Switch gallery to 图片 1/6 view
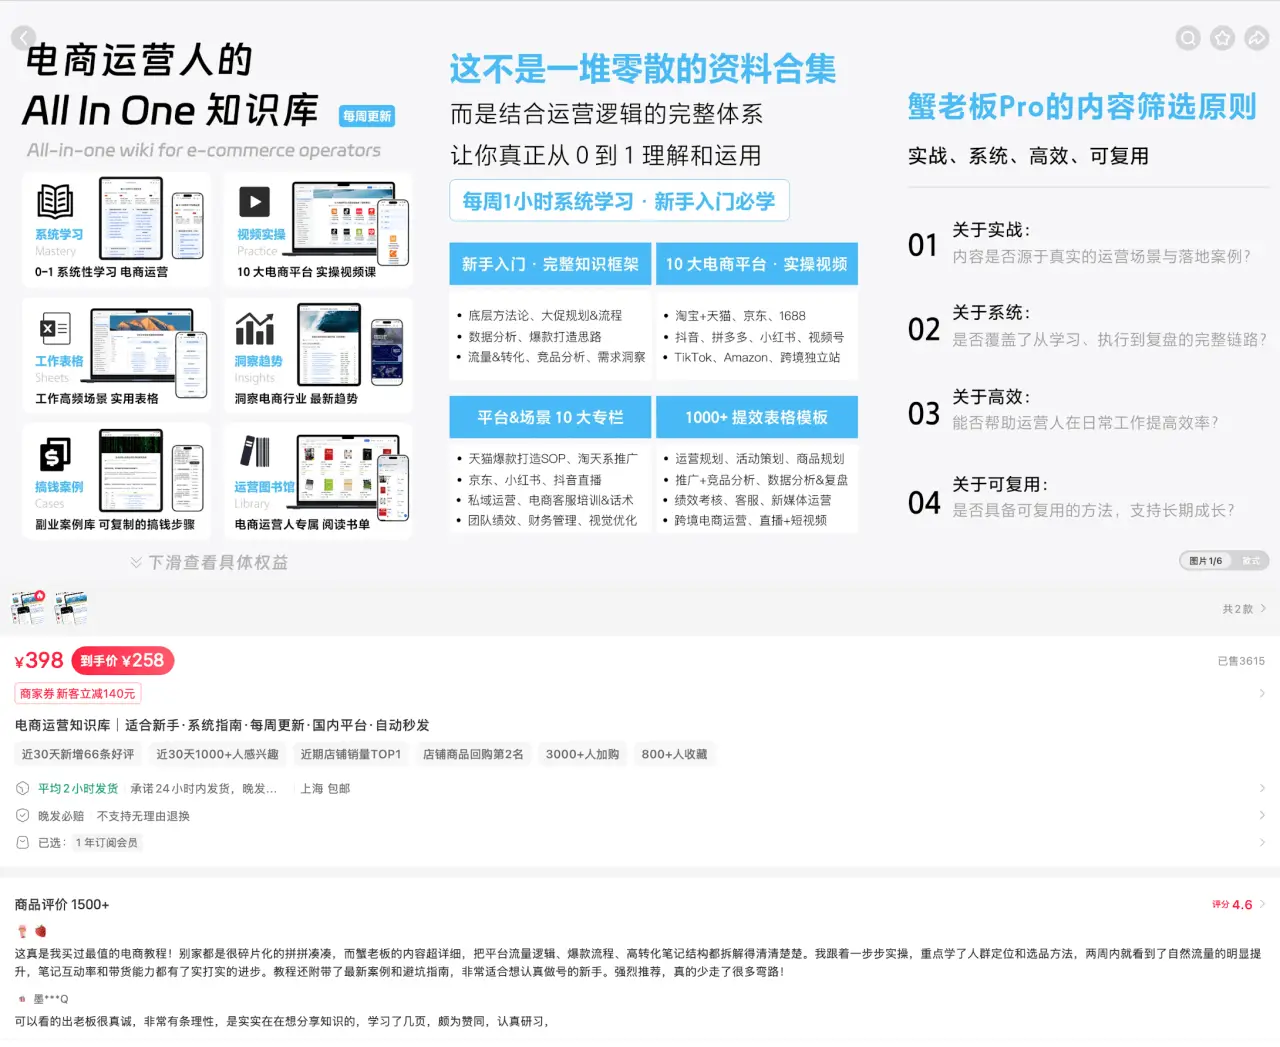The width and height of the screenshot is (1280, 1047). tap(1206, 561)
